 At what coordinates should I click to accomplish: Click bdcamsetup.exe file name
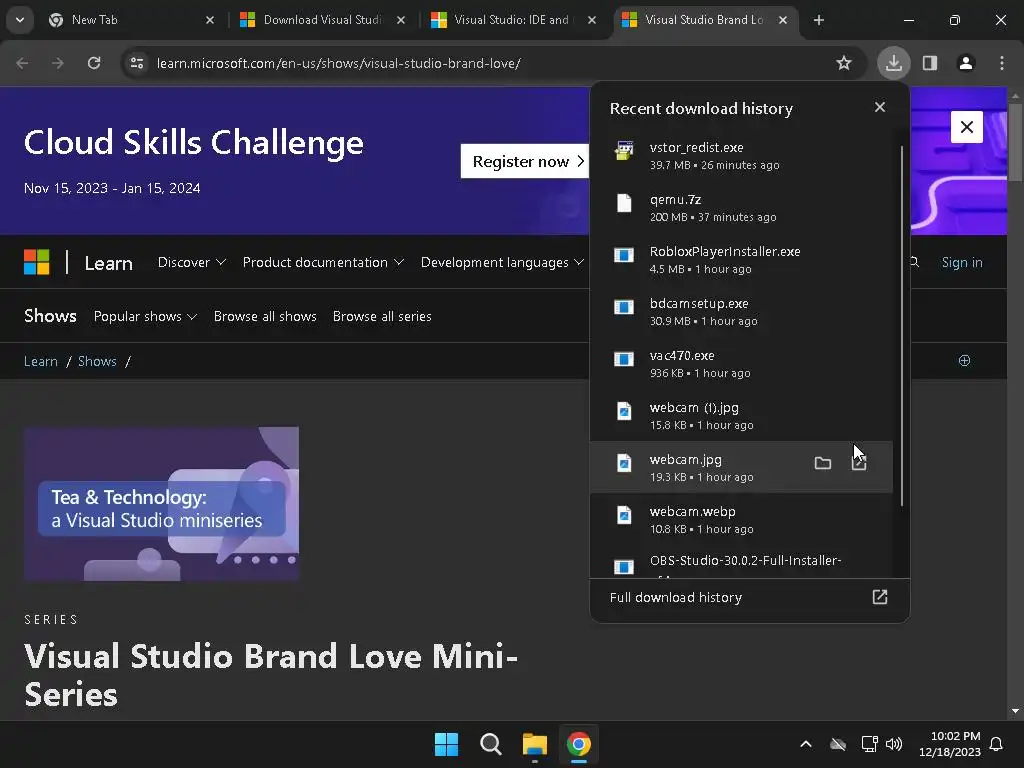pos(699,304)
